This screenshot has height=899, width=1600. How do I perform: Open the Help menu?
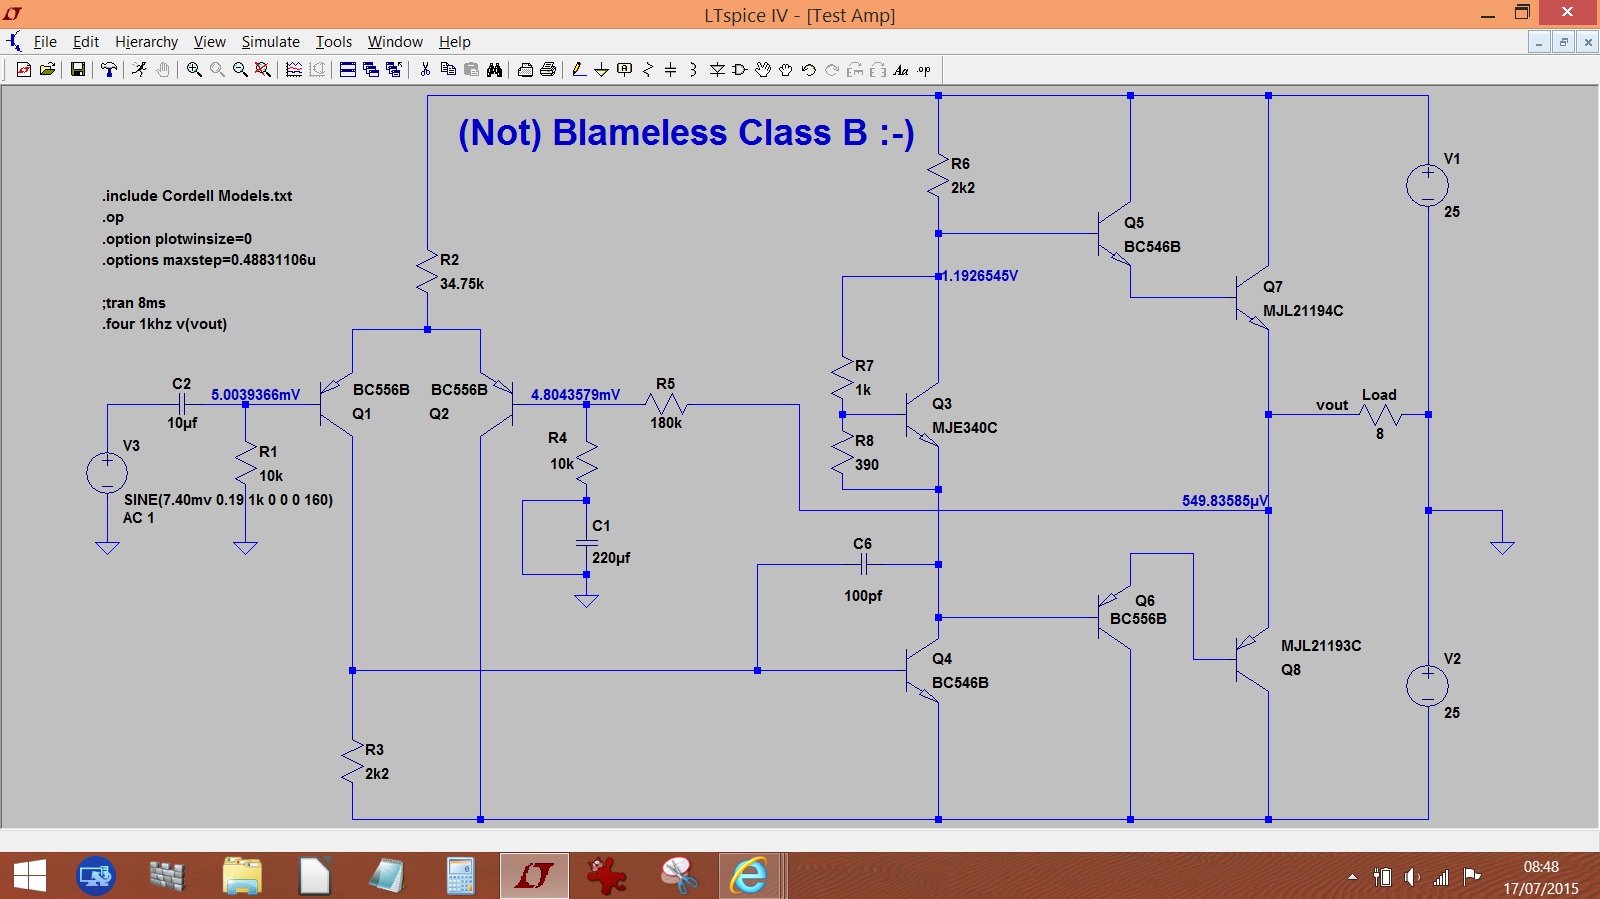click(454, 42)
